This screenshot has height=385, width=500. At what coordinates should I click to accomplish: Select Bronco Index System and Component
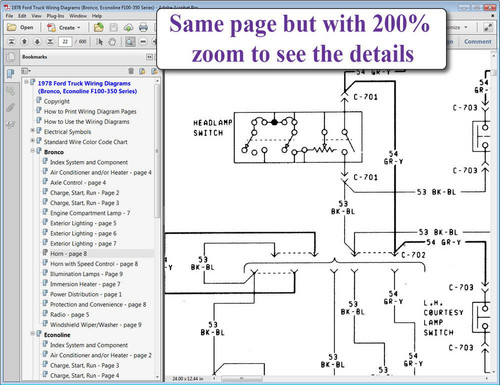pyautogui.click(x=89, y=162)
